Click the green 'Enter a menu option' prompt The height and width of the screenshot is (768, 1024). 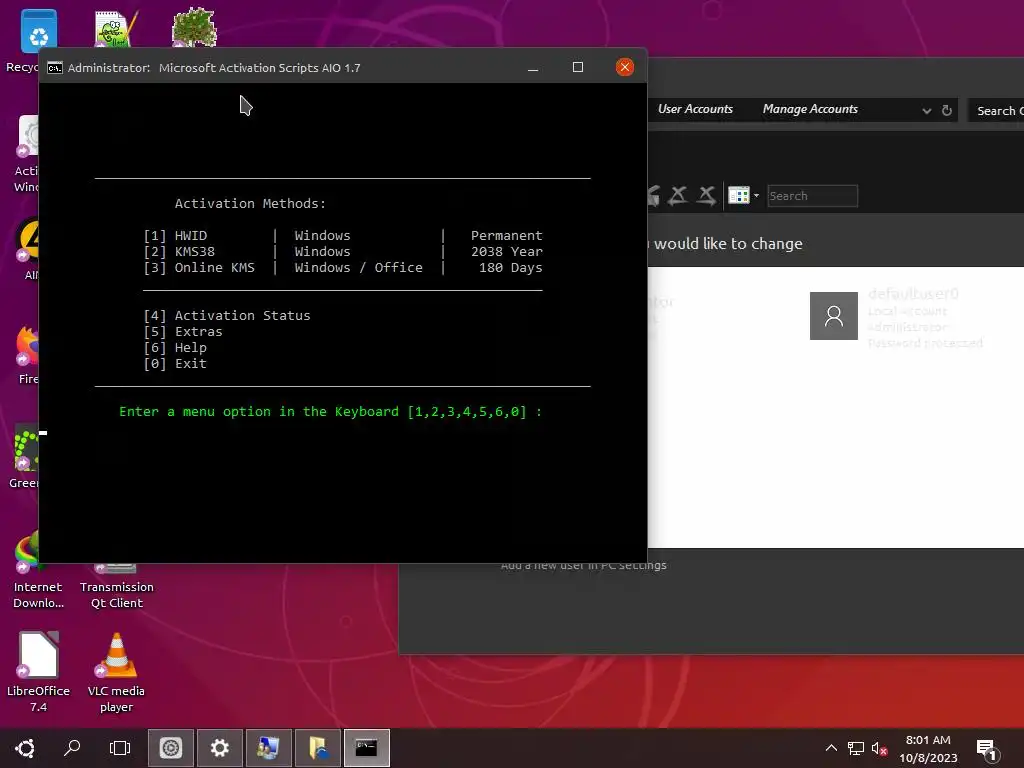330,412
